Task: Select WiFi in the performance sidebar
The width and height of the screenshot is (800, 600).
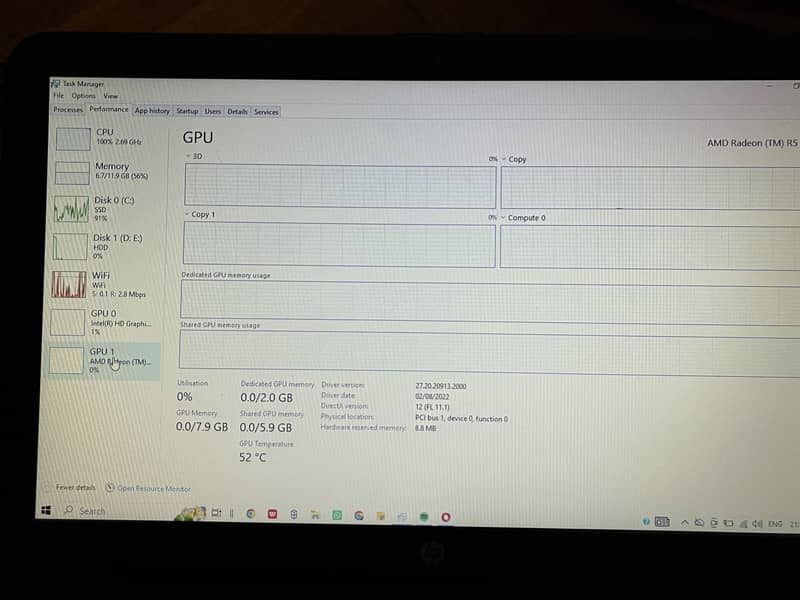Action: coord(105,284)
